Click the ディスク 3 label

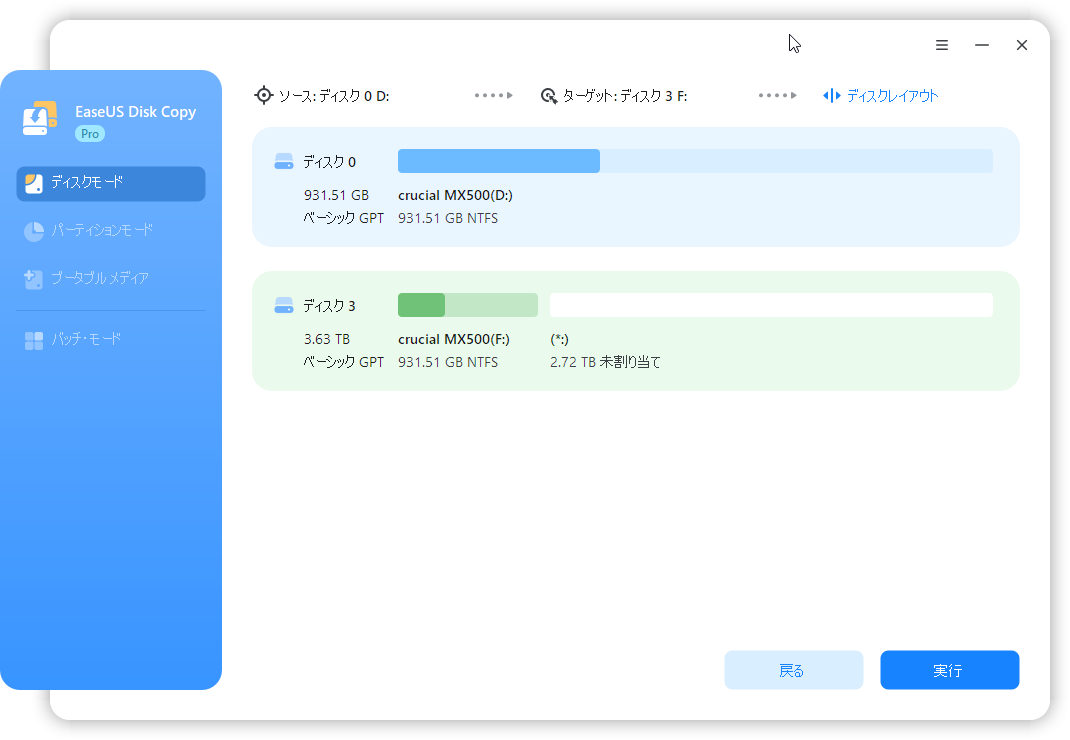[x=330, y=307]
